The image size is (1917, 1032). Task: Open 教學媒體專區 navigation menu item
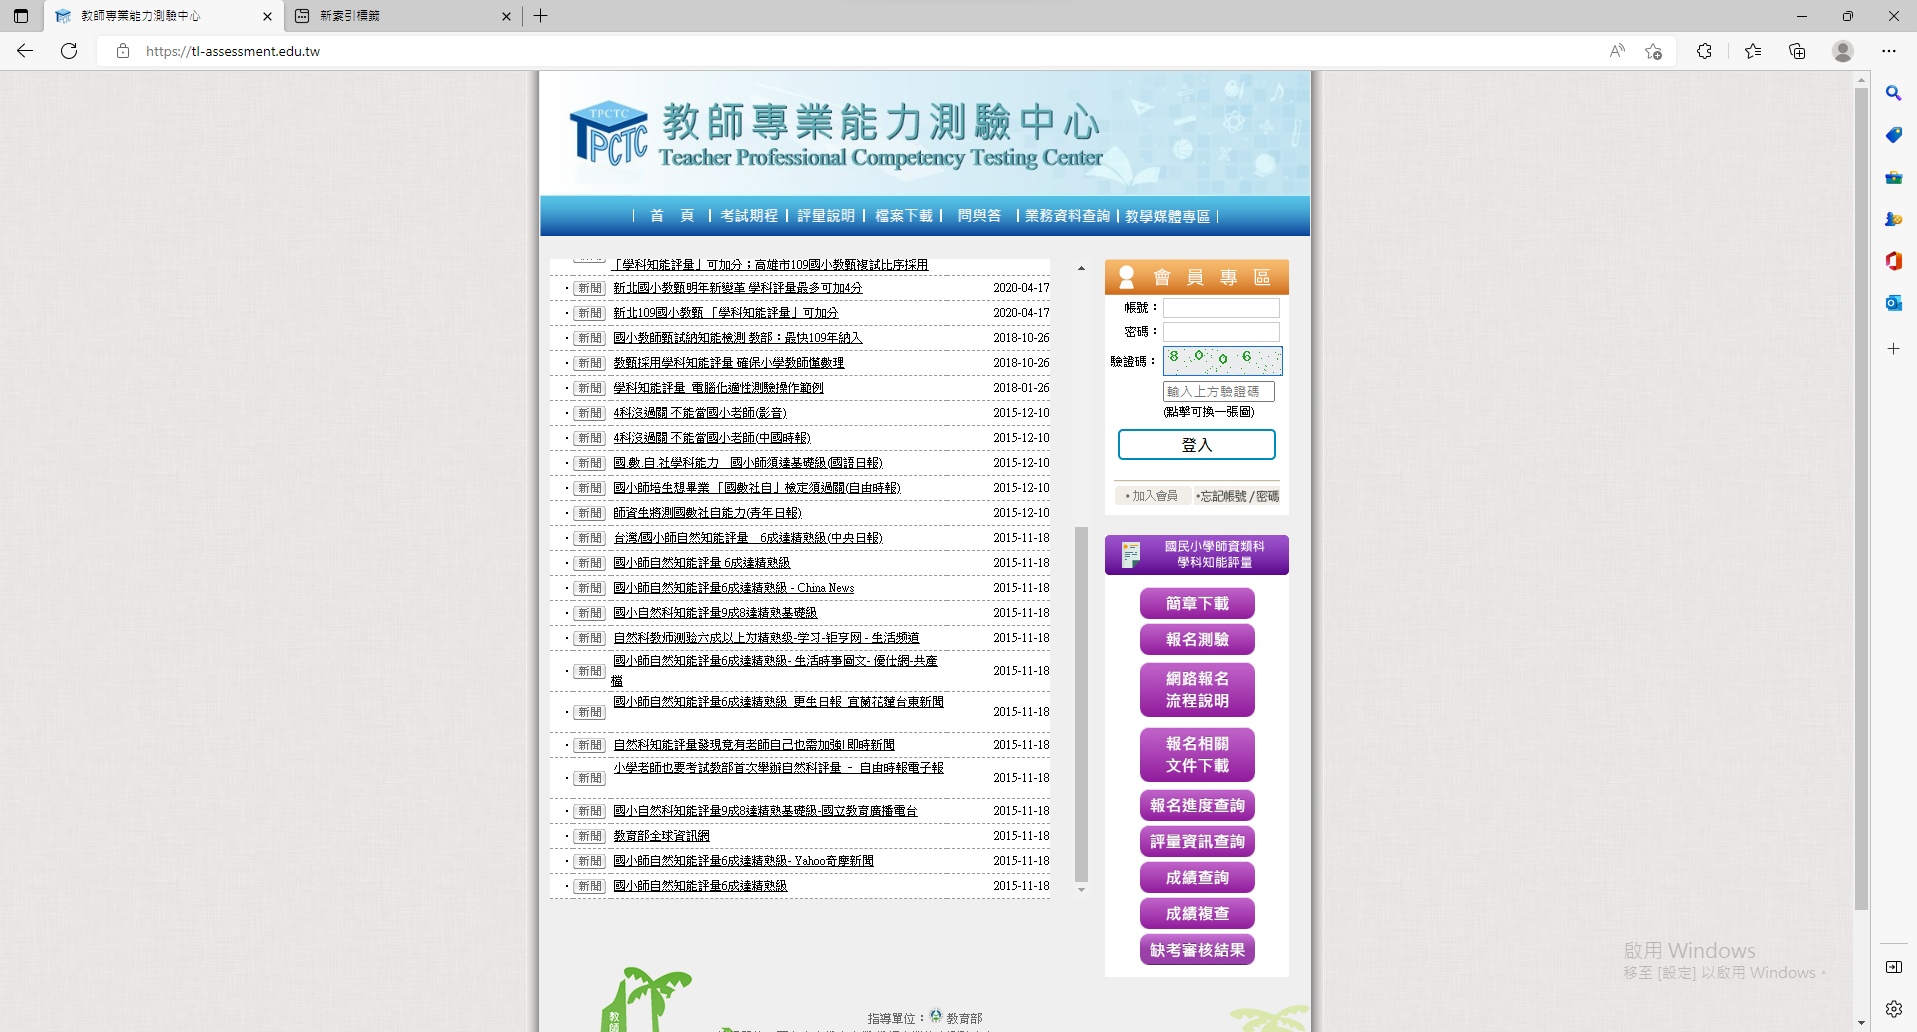[1167, 216]
